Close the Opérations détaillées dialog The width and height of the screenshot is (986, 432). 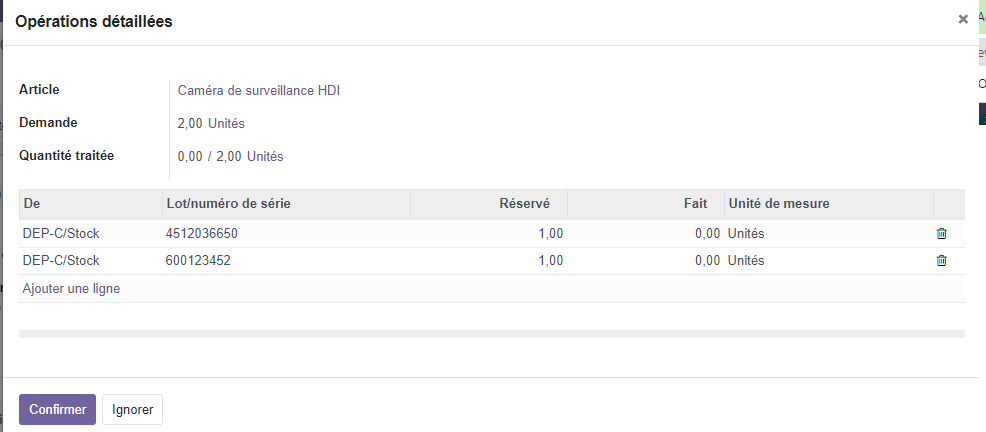tap(963, 19)
